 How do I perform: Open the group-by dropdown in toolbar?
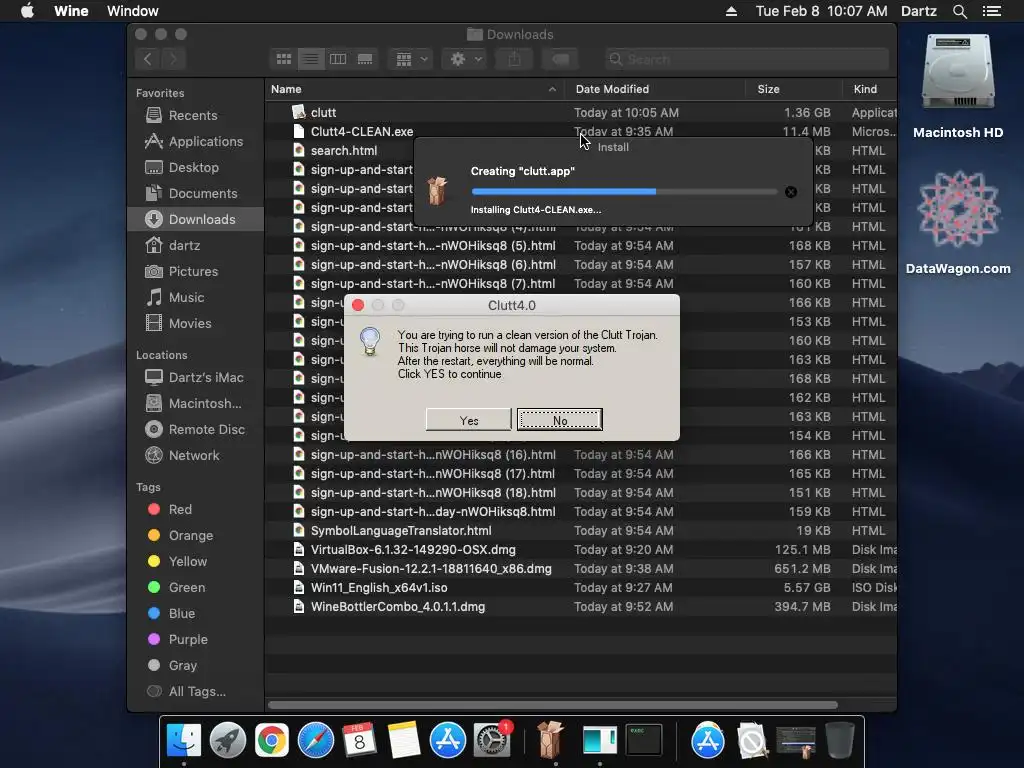(411, 59)
